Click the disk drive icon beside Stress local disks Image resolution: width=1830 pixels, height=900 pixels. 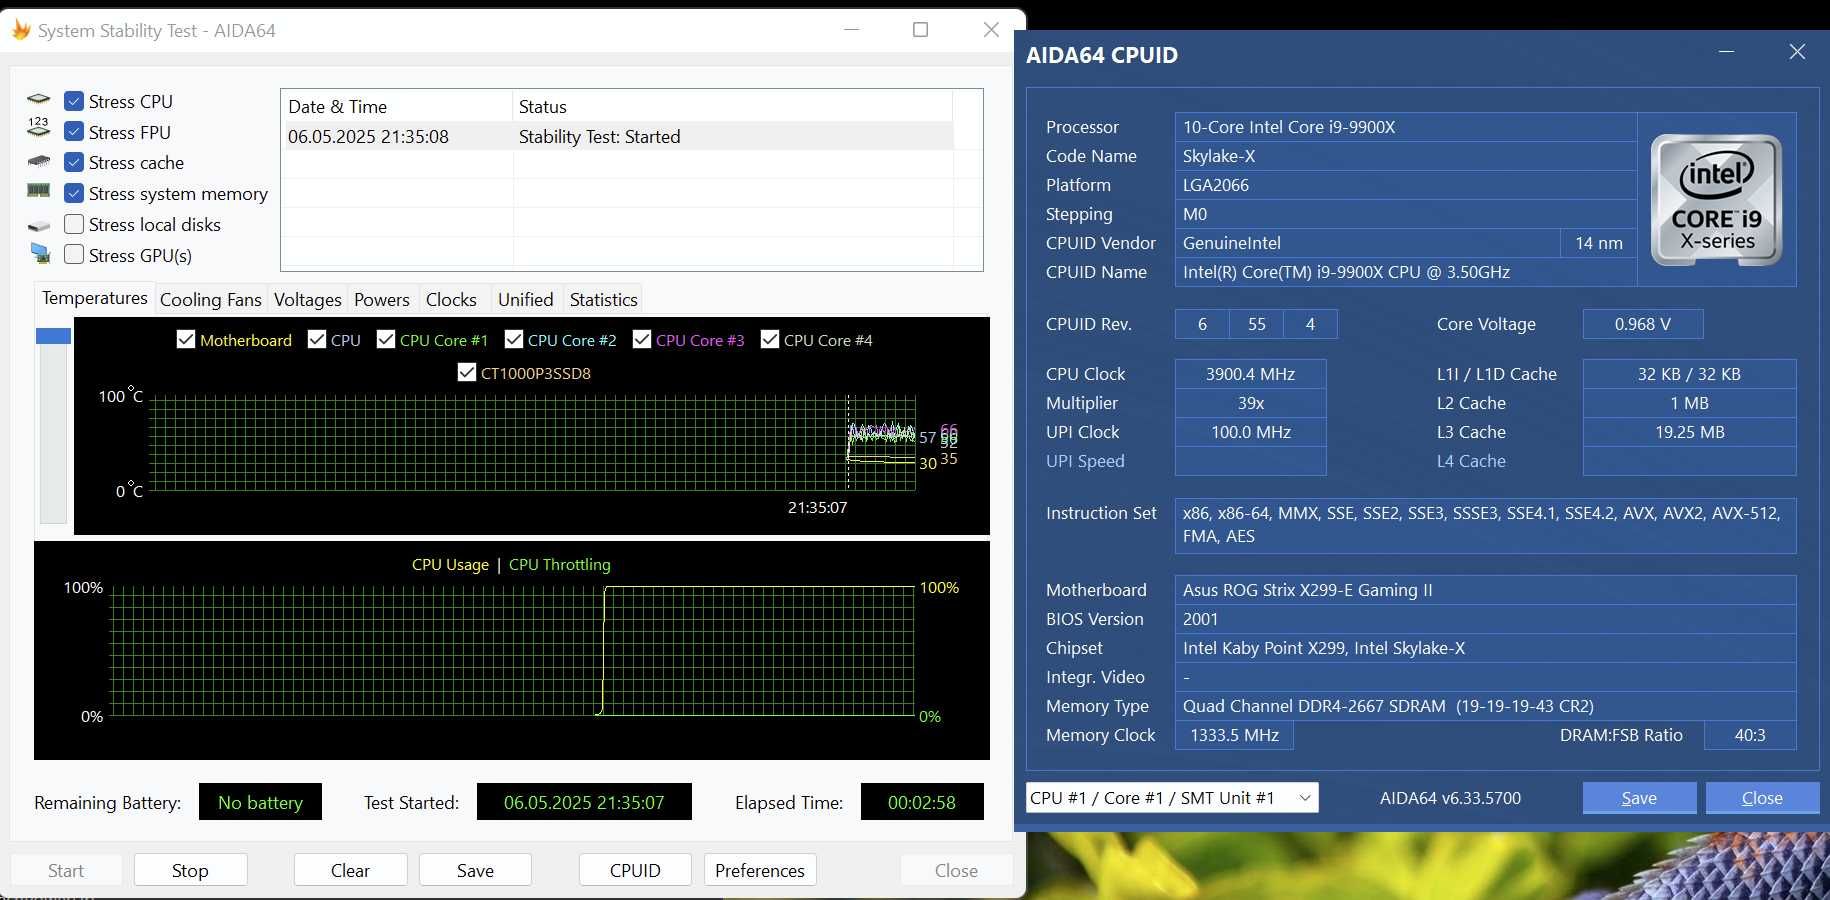pos(39,226)
